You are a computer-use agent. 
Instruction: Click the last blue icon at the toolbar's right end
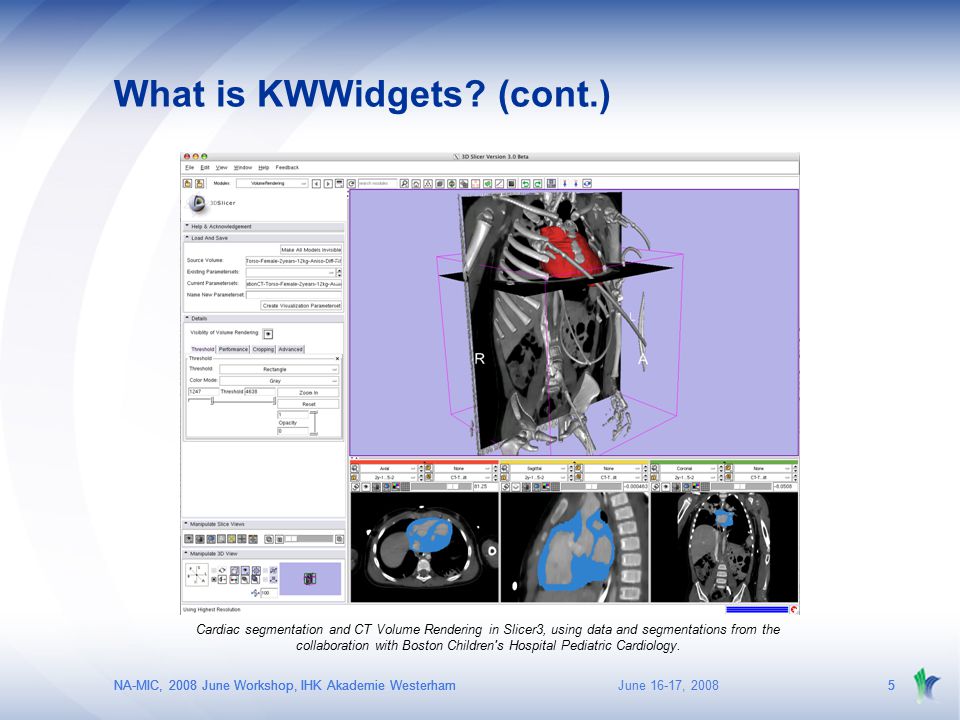tap(587, 184)
